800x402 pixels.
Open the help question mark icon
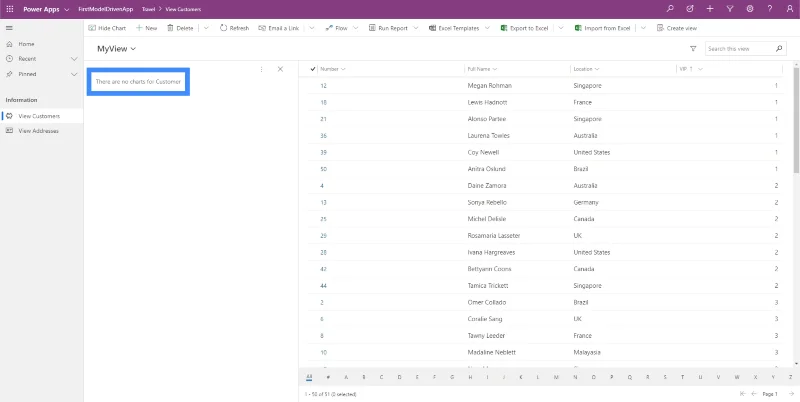[770, 9]
